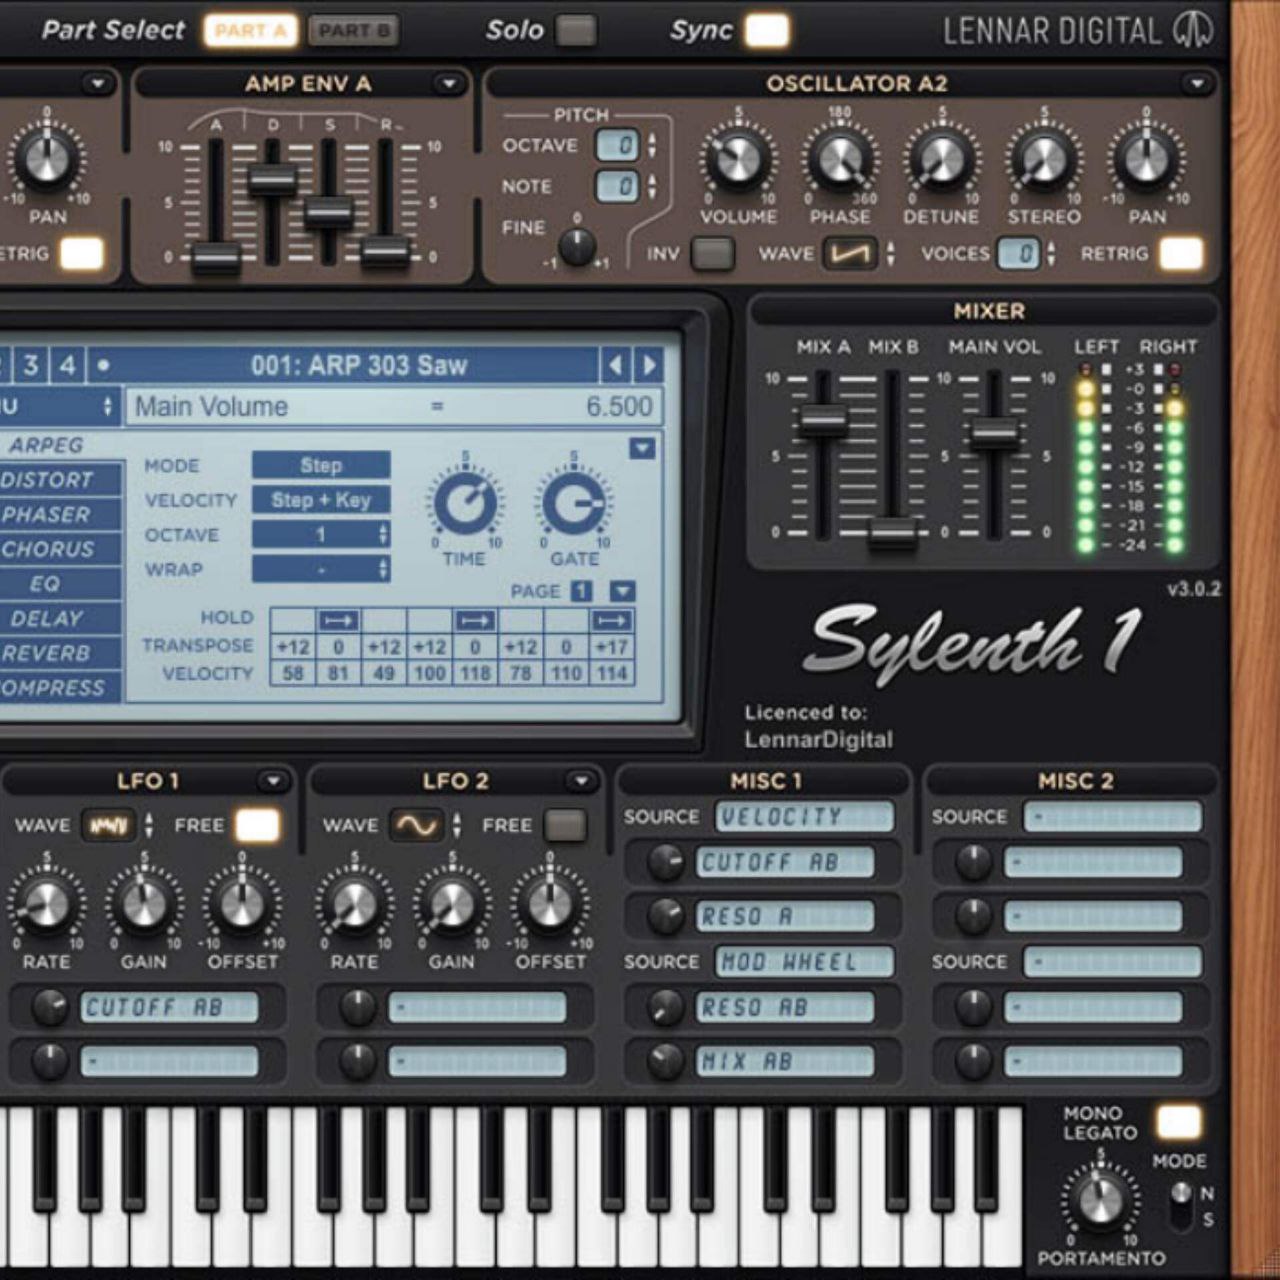Screen dimensions: 1280x1280
Task: Click the Page 1 button
Action: 581,592
